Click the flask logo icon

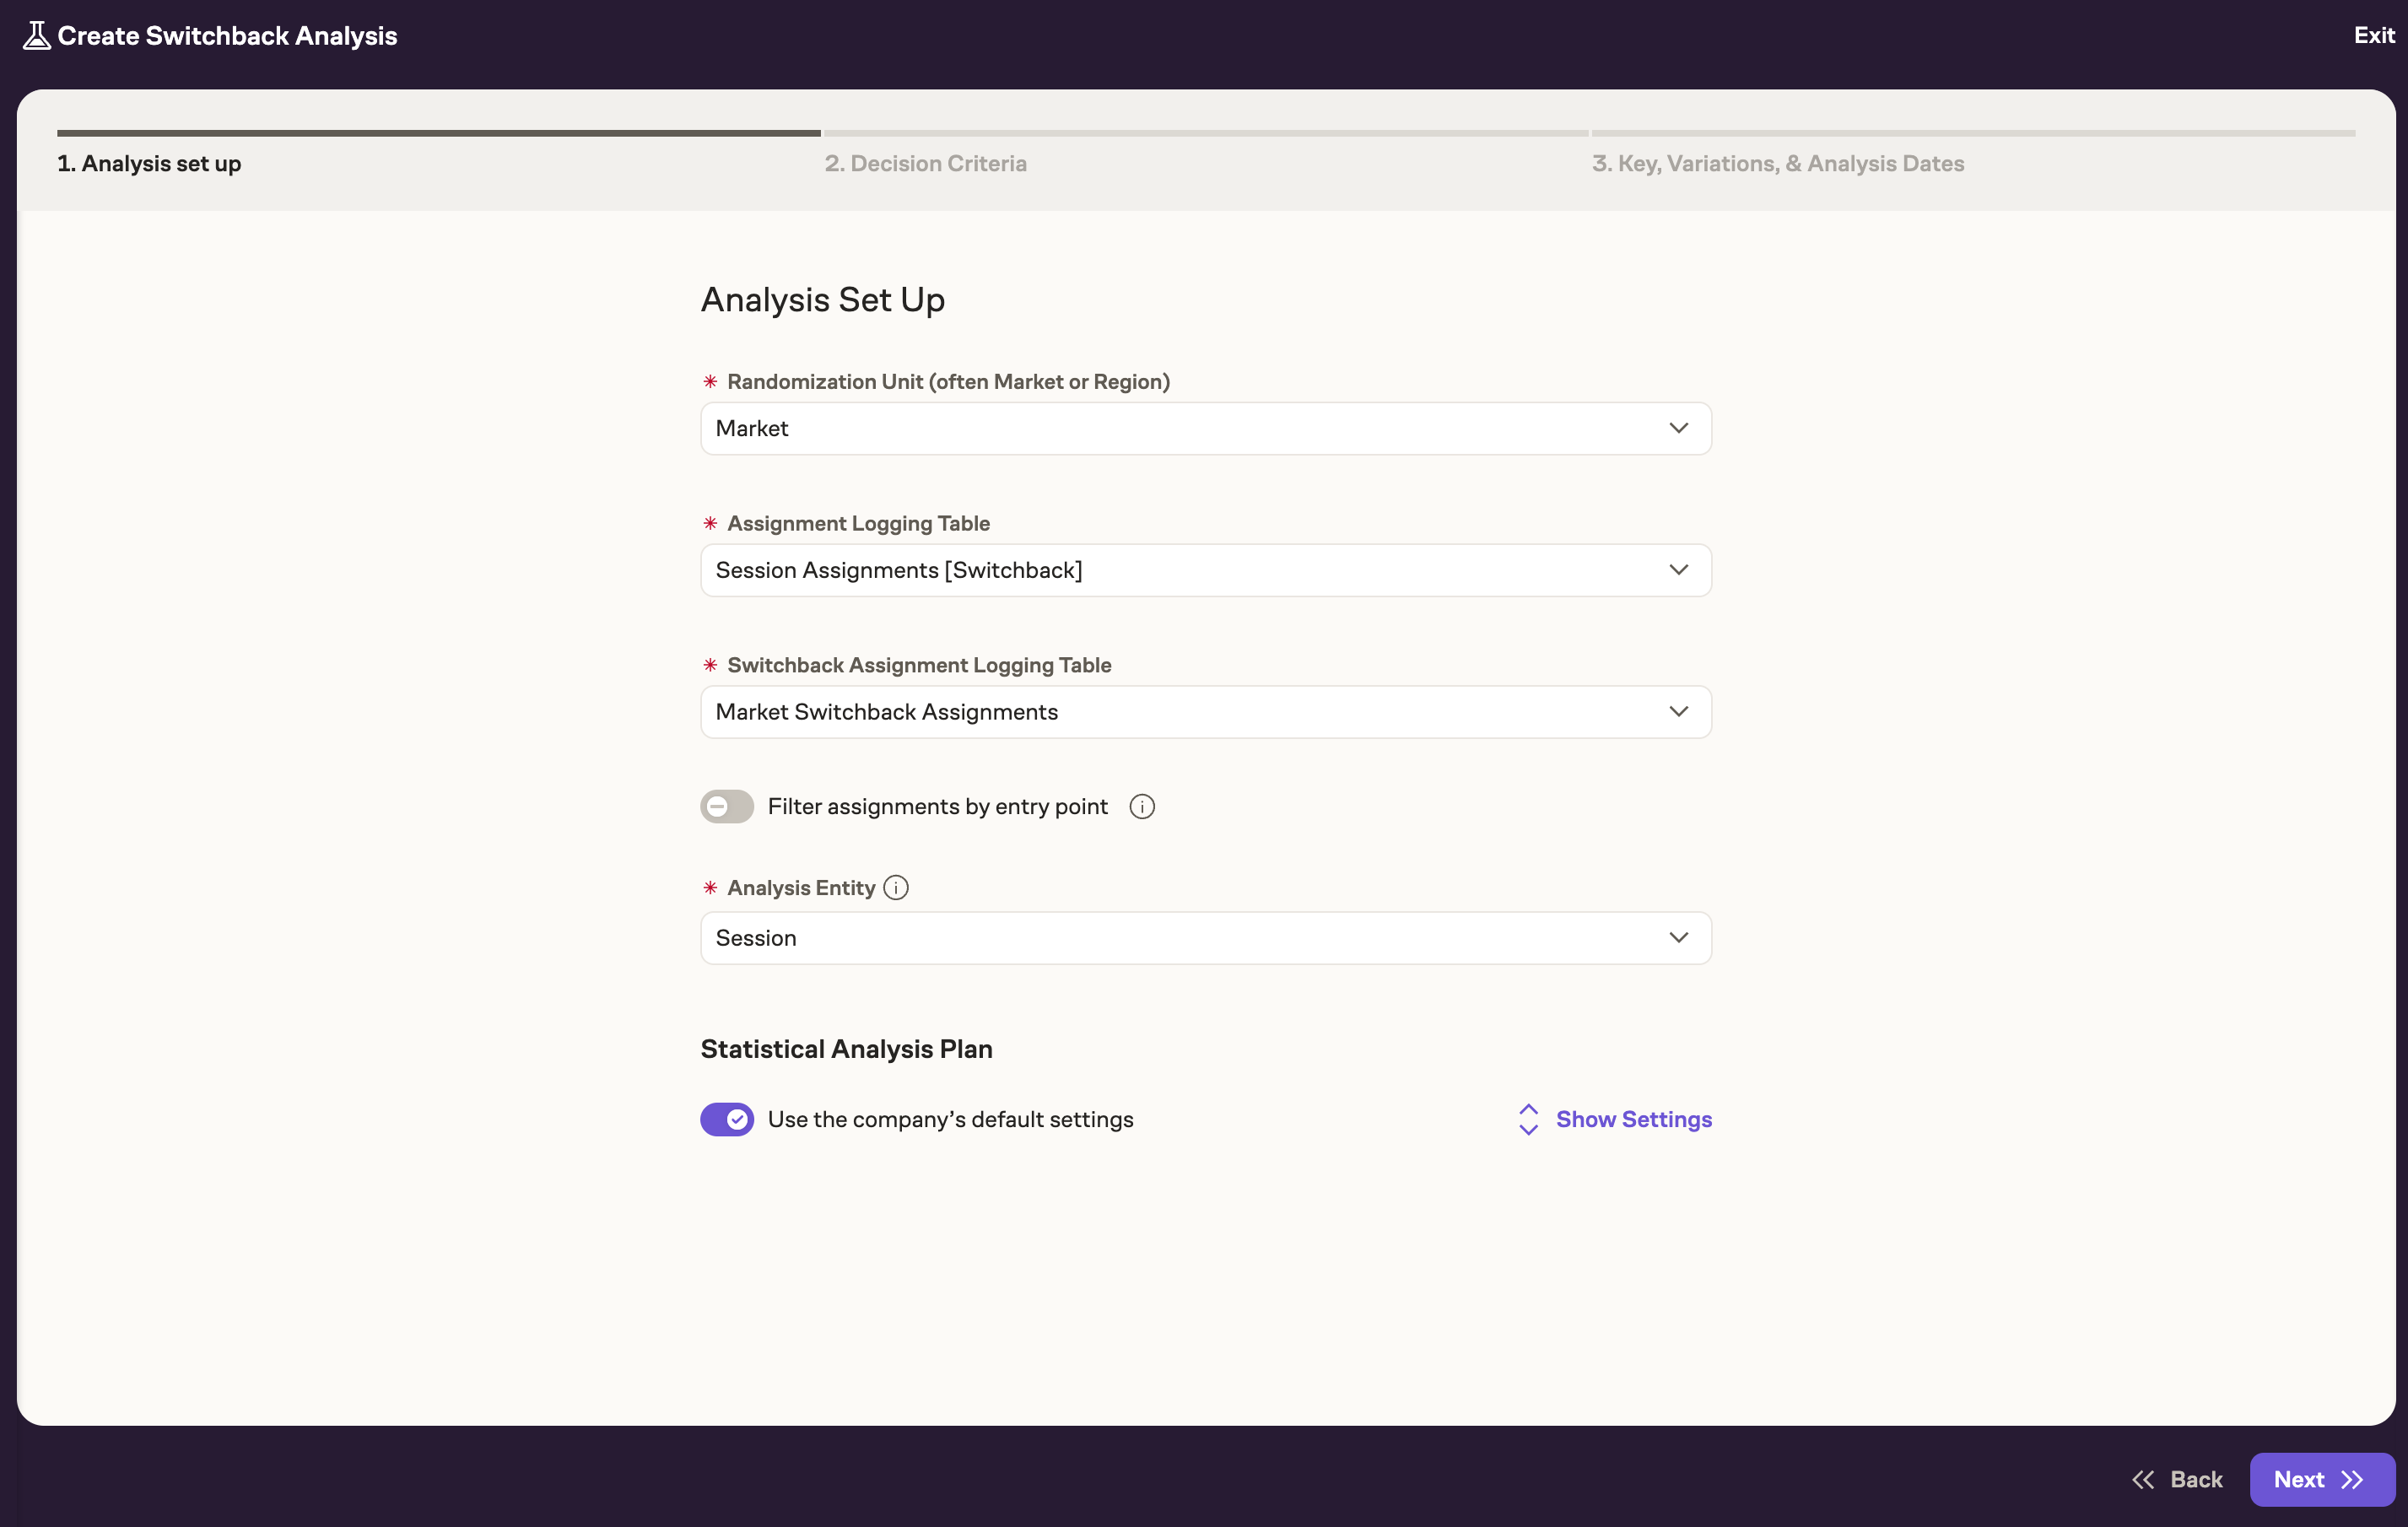click(36, 35)
